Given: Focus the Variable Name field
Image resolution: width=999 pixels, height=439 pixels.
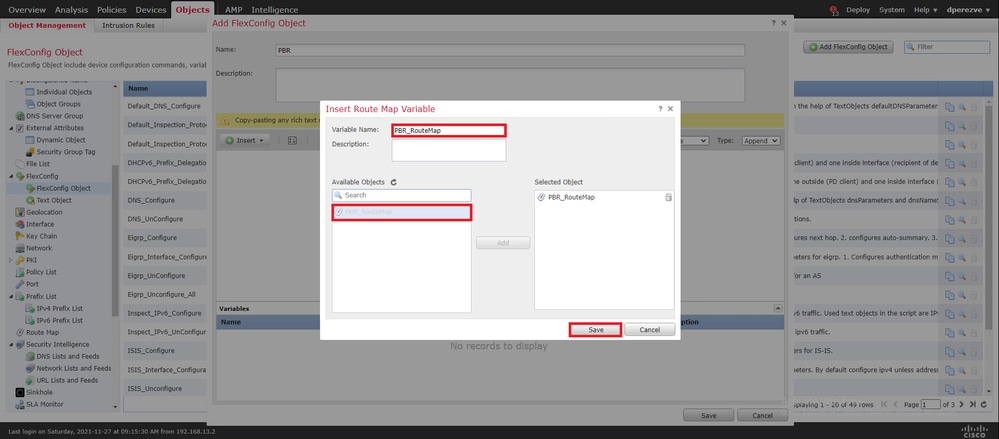Looking at the screenshot, I should pyautogui.click(x=449, y=131).
